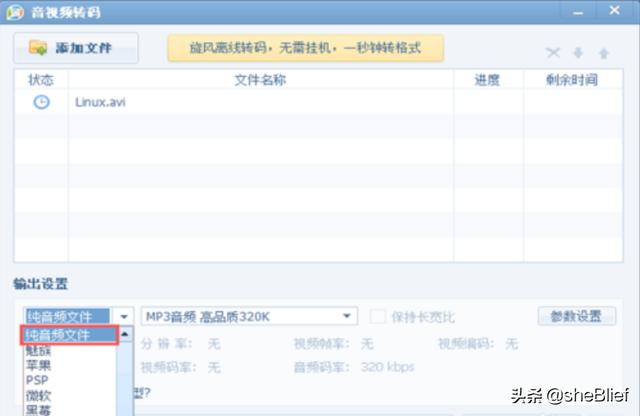The image size is (640, 416).
Task: Minimize the 音视频转码 window
Action: [x=578, y=12]
